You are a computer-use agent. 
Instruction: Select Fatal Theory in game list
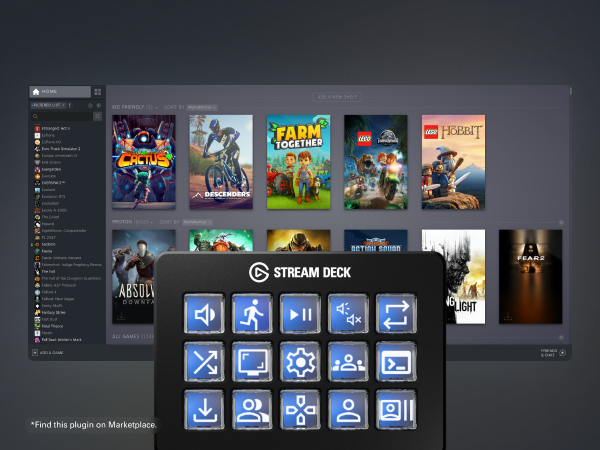(x=52, y=326)
